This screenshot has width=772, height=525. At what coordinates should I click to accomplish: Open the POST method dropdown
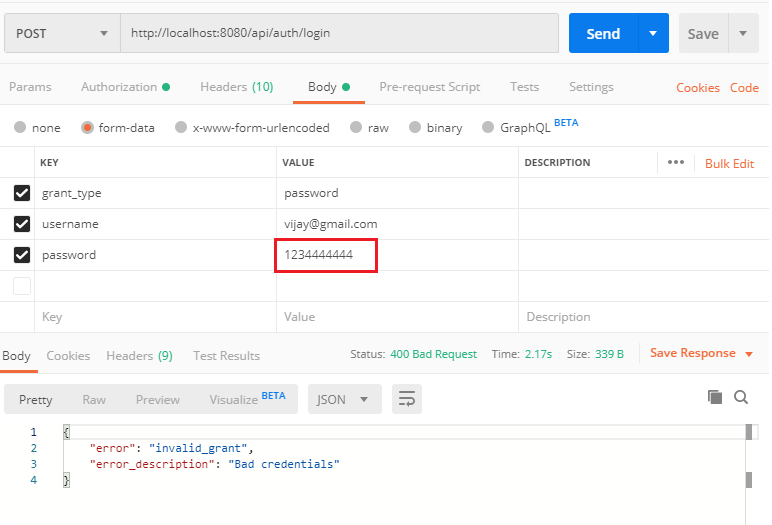pyautogui.click(x=62, y=33)
